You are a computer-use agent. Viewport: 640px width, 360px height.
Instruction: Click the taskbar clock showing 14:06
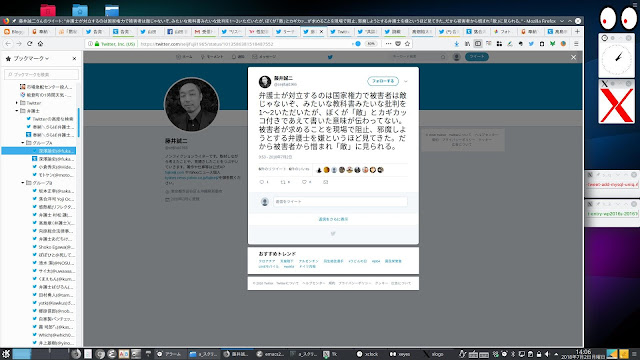pos(583,354)
